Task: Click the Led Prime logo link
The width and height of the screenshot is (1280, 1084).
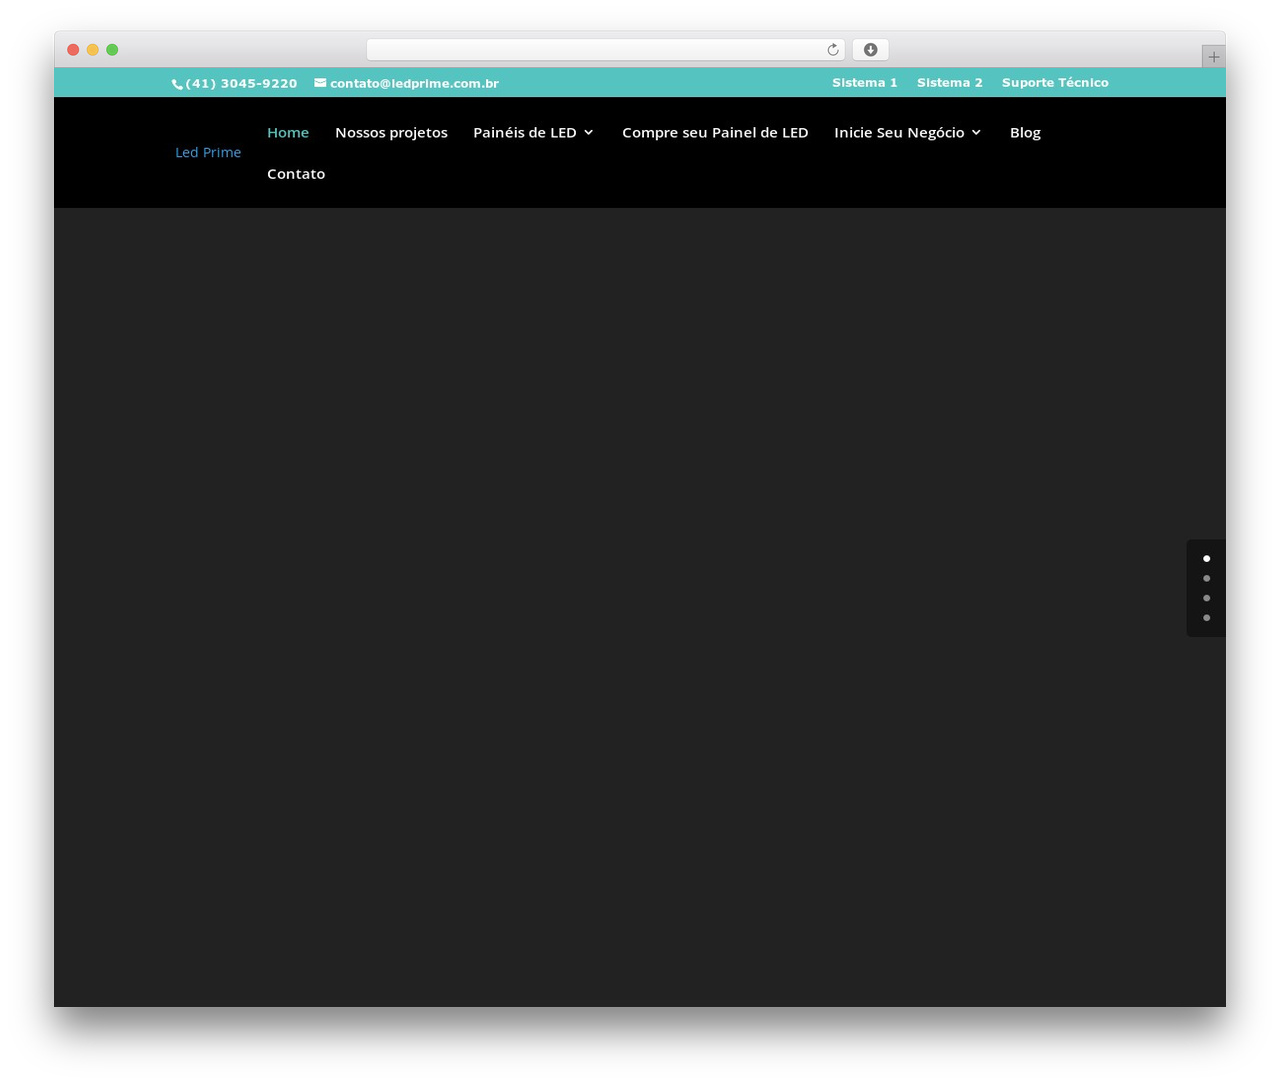Action: pos(208,152)
